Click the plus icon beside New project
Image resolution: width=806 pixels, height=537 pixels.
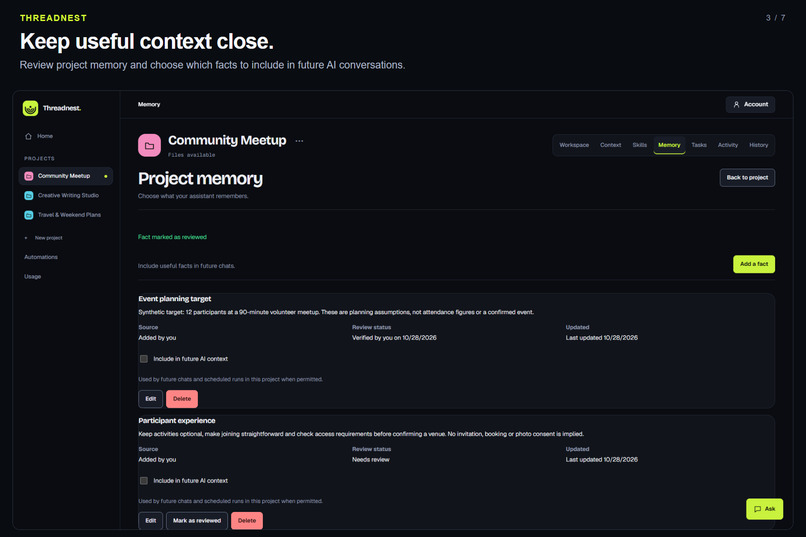(26, 238)
